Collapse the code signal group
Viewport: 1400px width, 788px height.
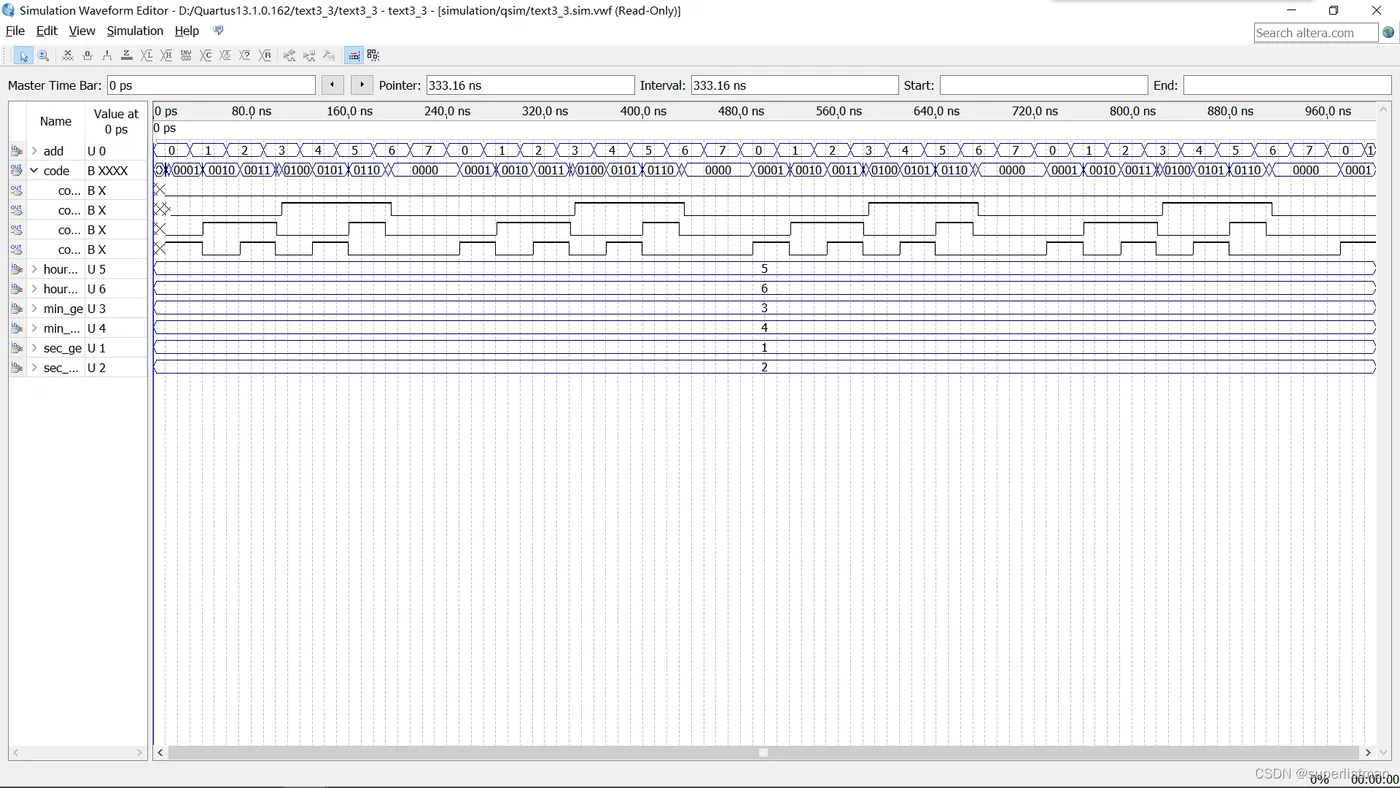(34, 171)
